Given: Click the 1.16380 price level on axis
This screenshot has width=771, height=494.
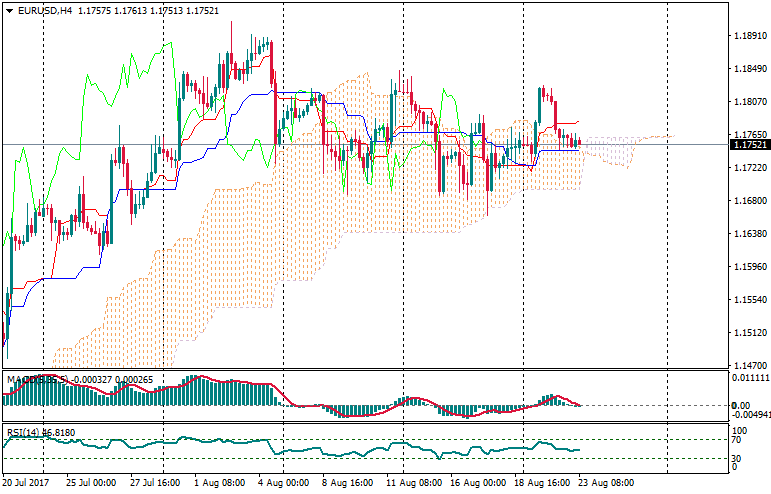Looking at the screenshot, I should point(749,233).
